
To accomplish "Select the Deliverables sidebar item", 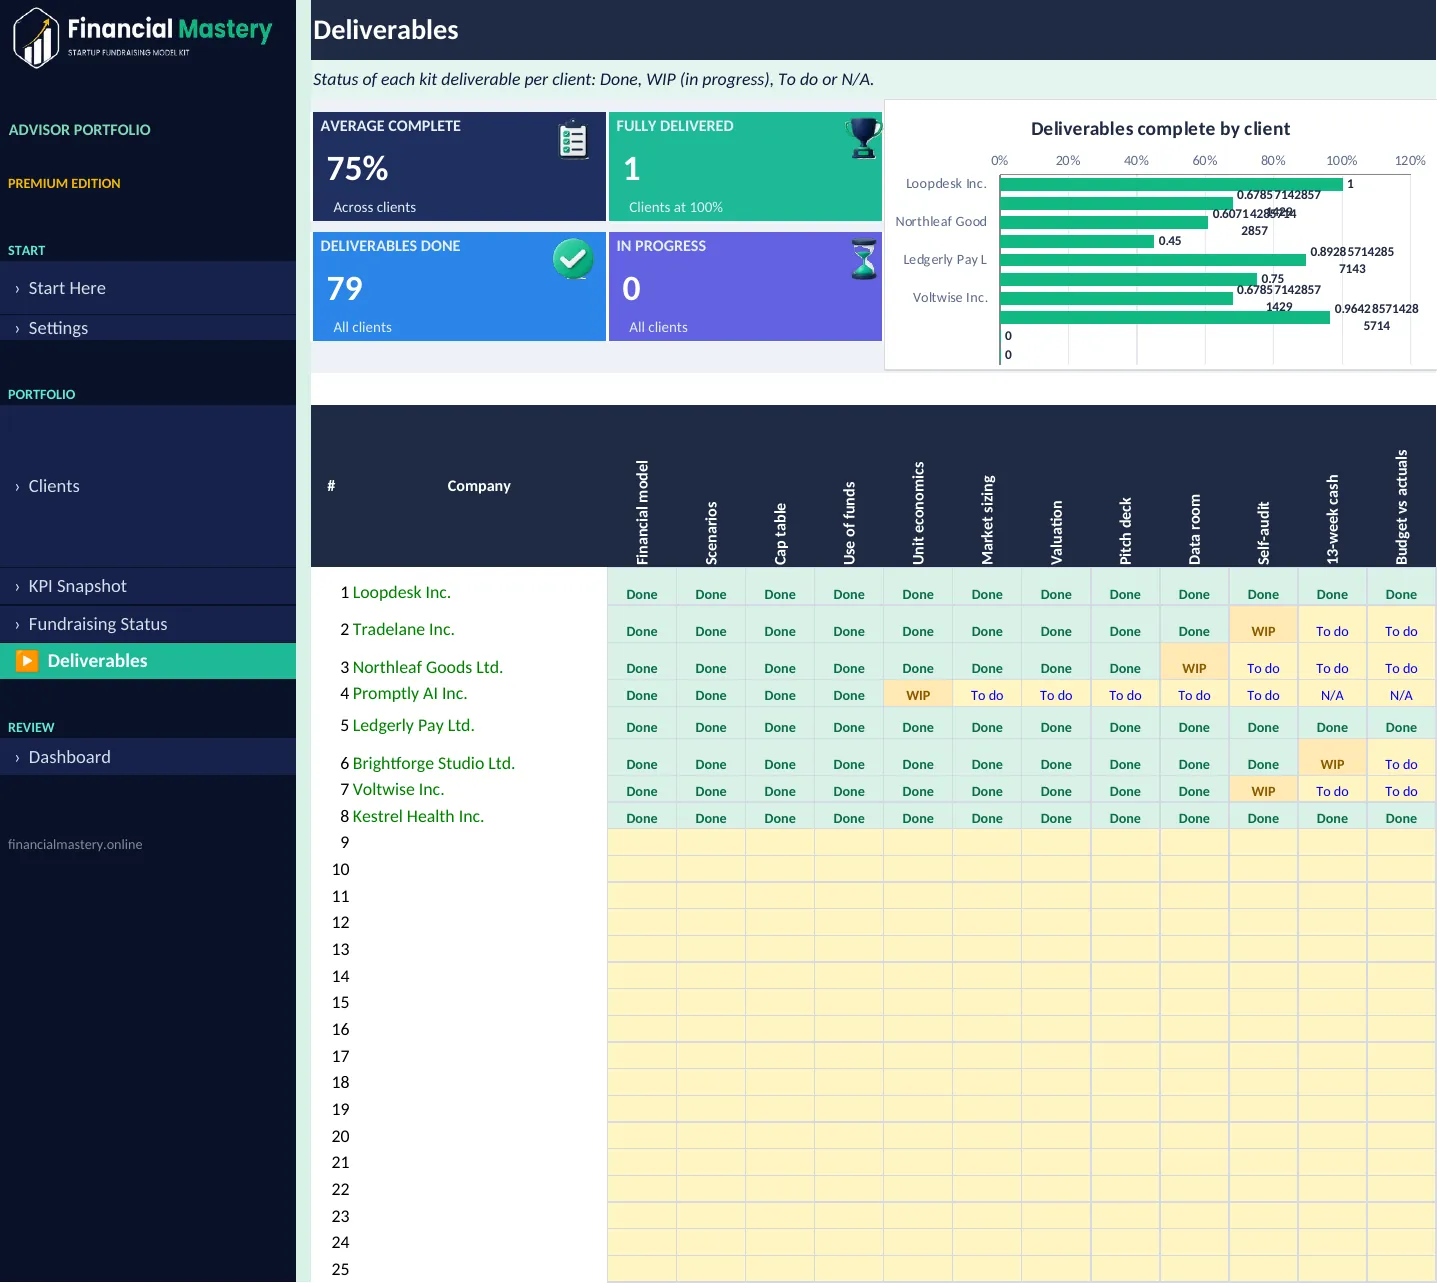I will point(148,661).
